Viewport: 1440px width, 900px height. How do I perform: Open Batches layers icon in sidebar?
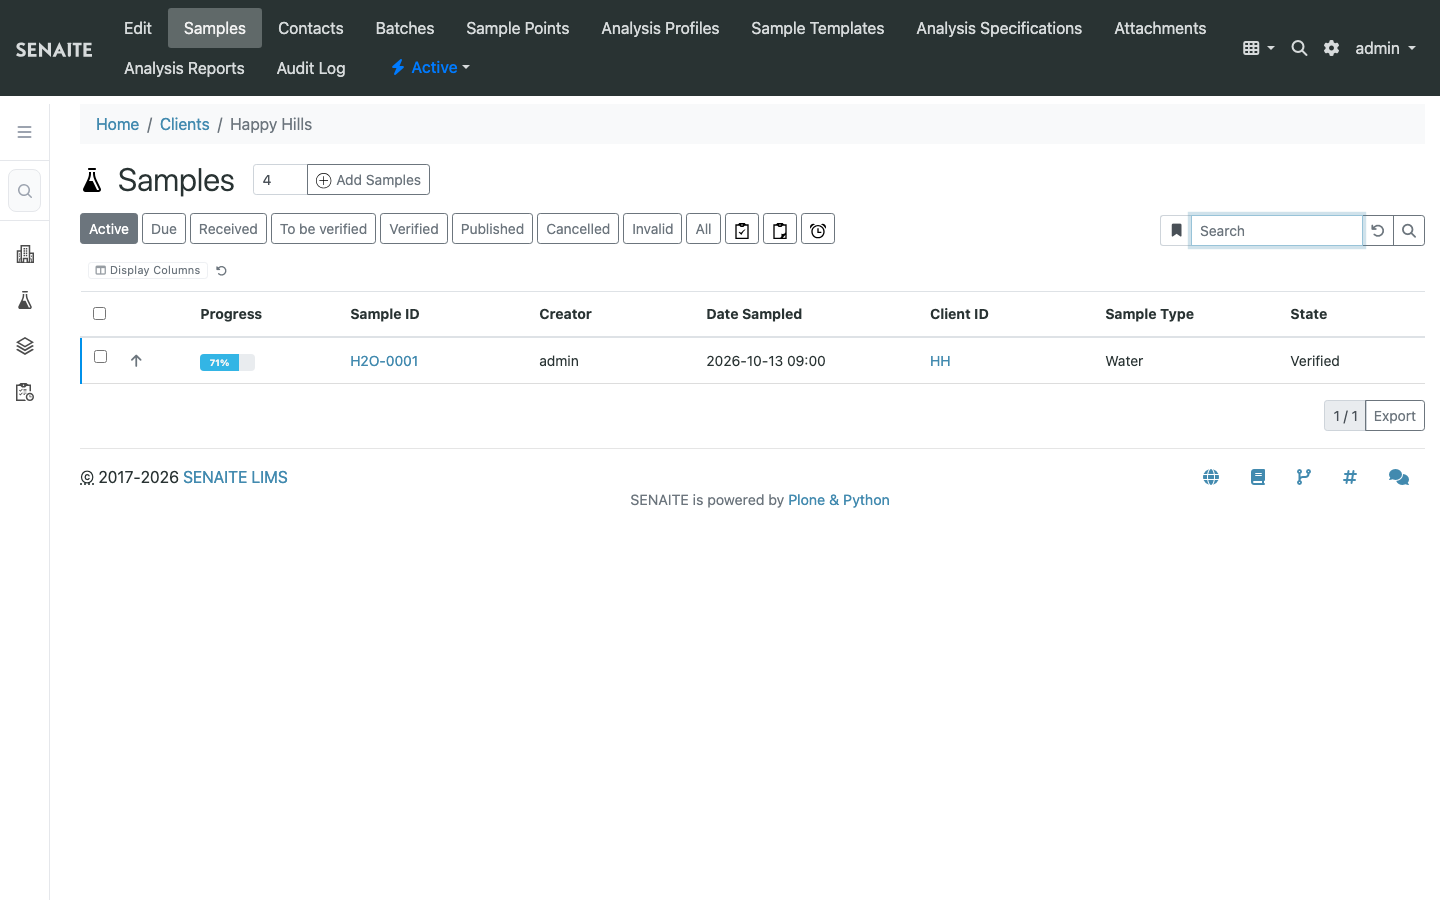[x=25, y=346]
